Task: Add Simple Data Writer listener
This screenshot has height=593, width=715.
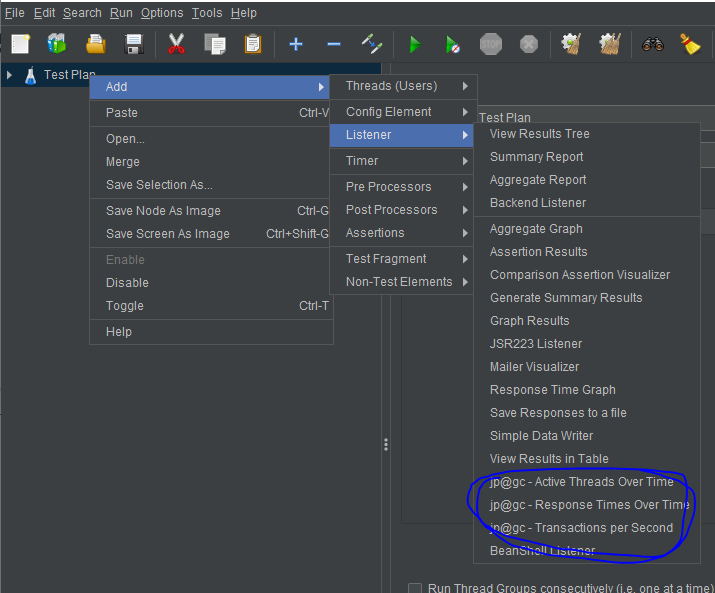Action: 587,436
